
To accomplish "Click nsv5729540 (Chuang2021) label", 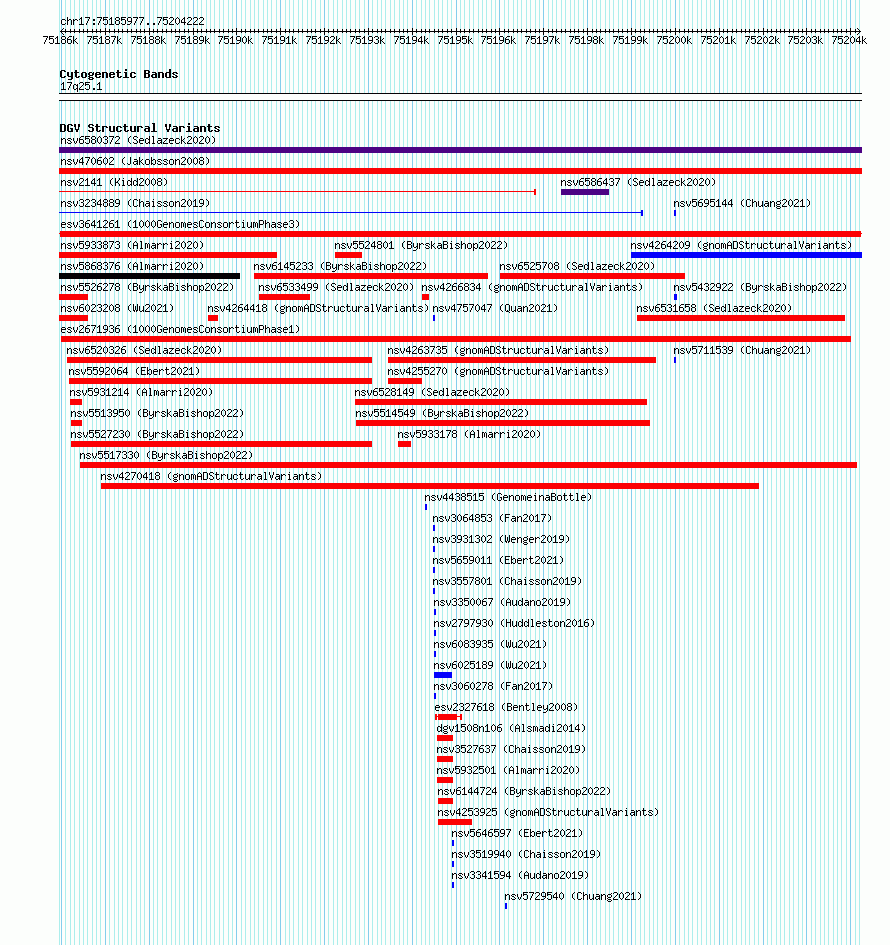I will click(x=573, y=897).
